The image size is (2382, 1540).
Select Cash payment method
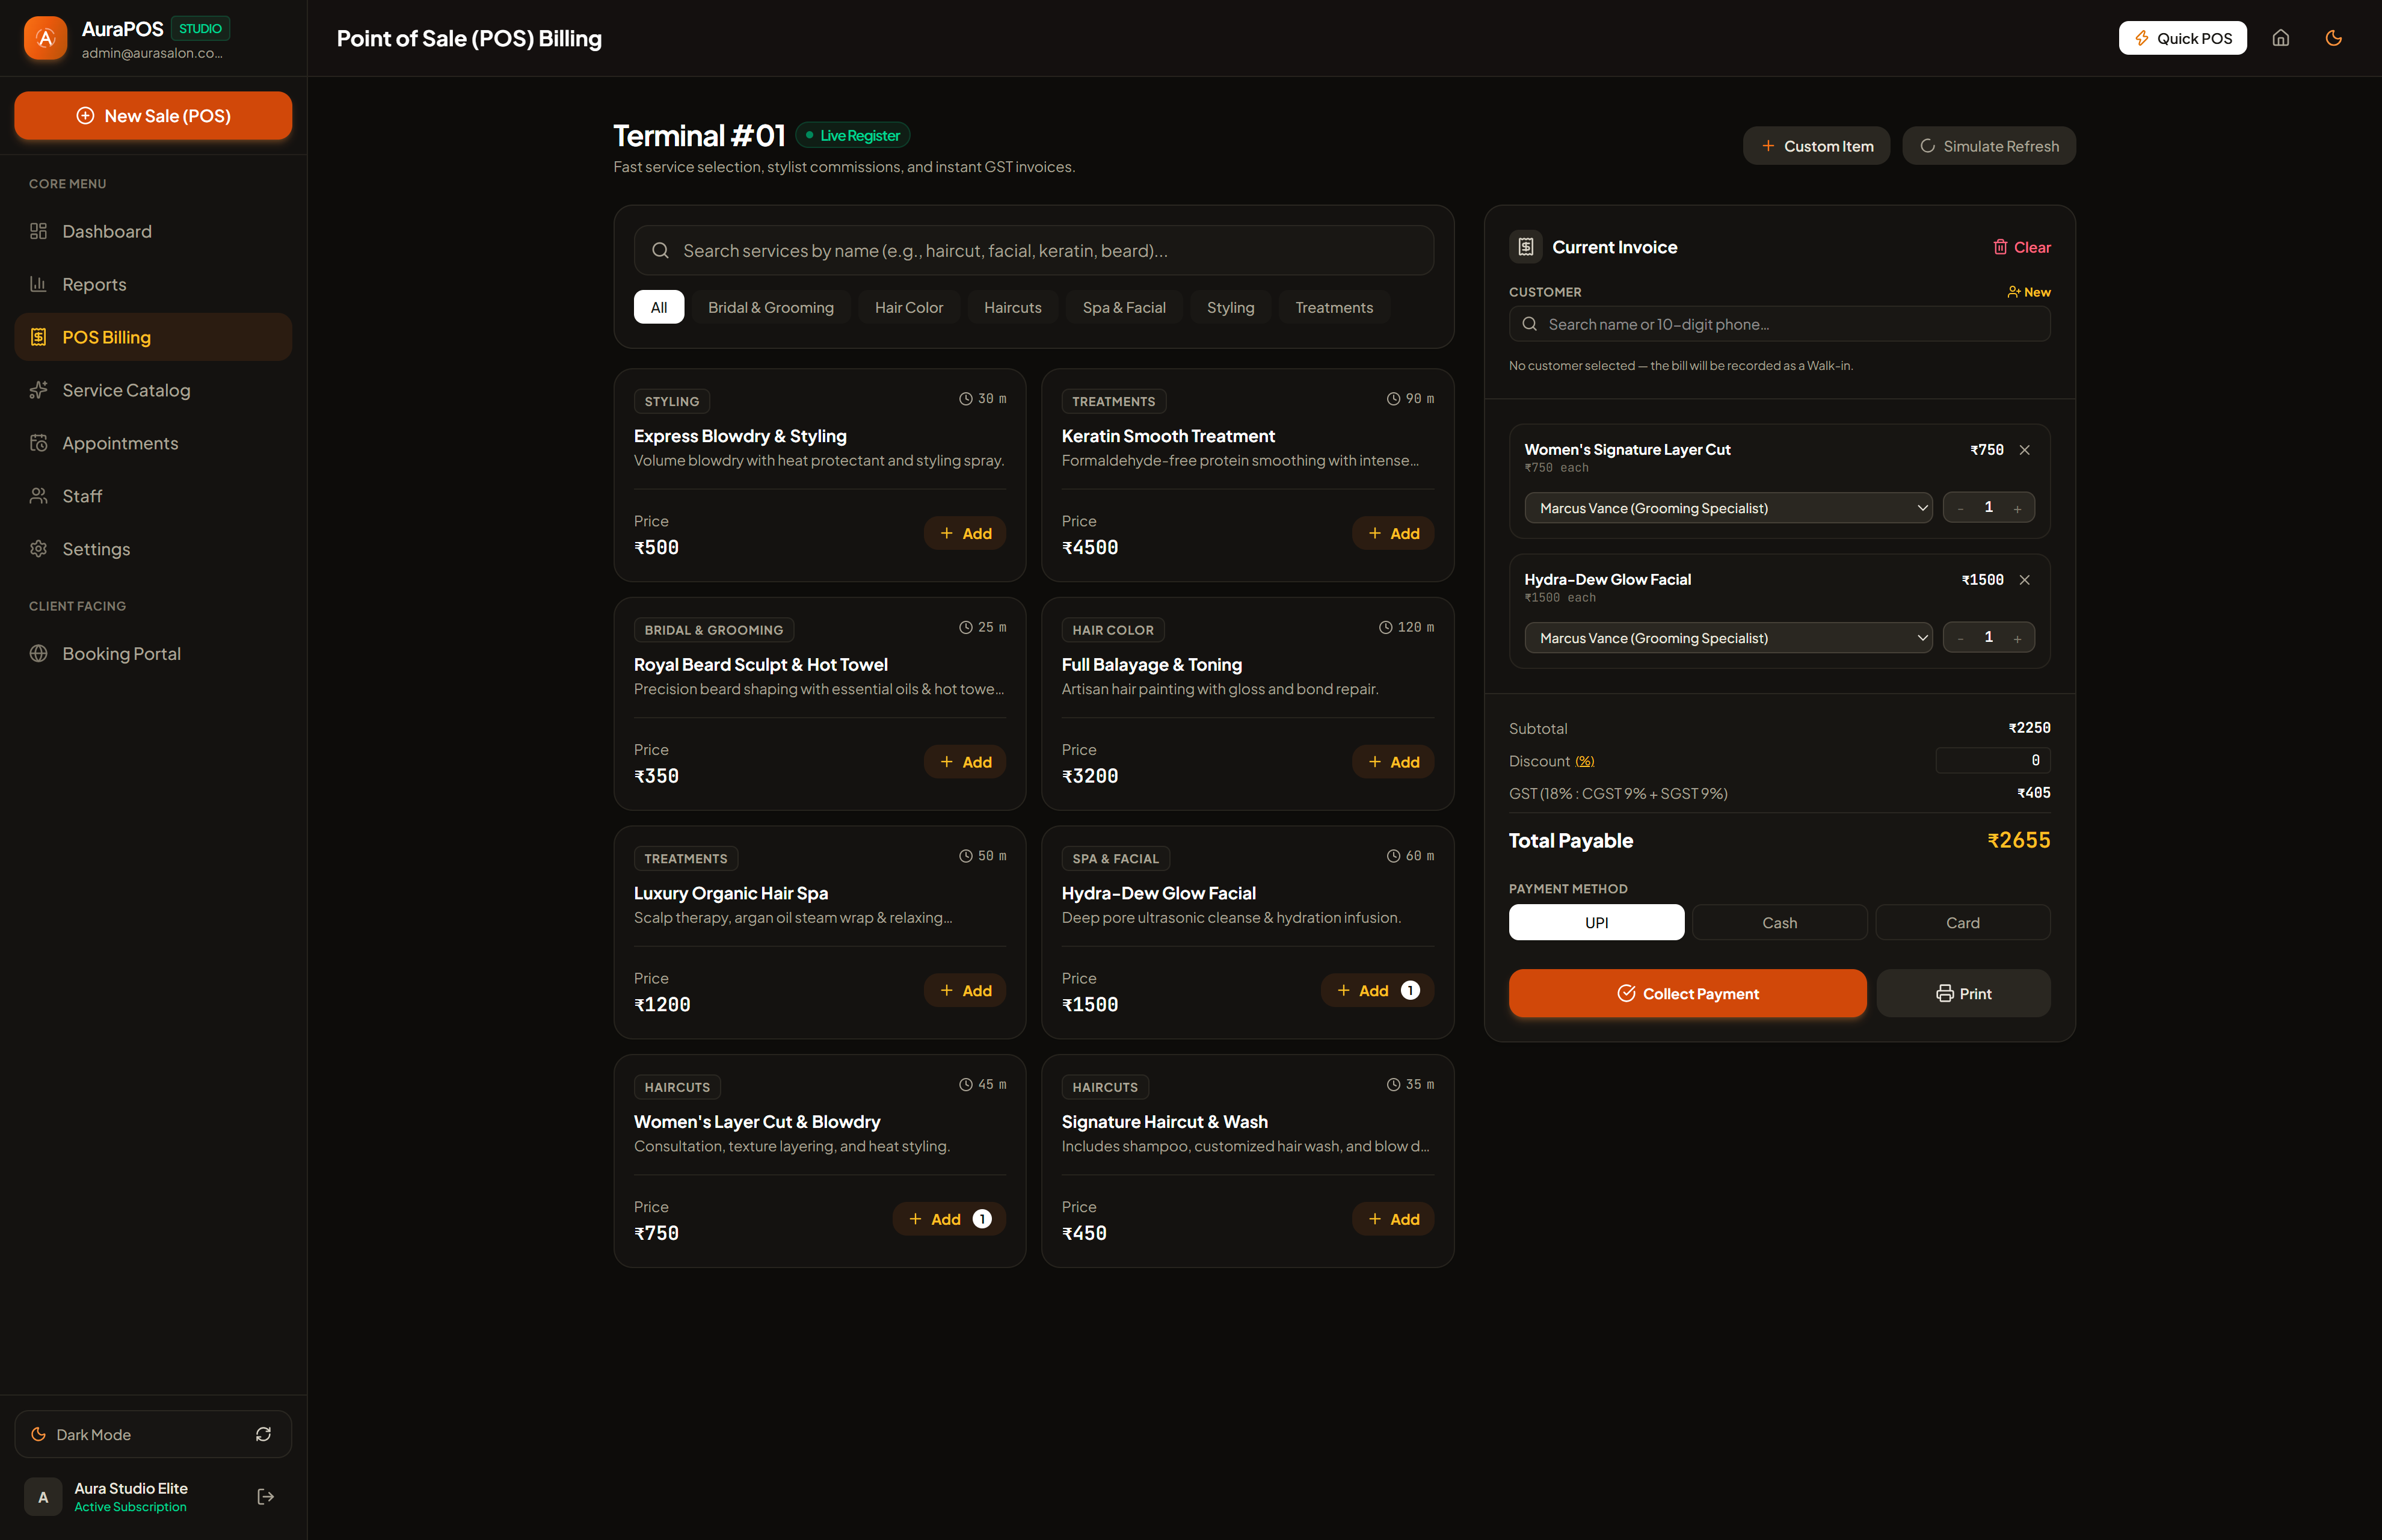click(1779, 922)
